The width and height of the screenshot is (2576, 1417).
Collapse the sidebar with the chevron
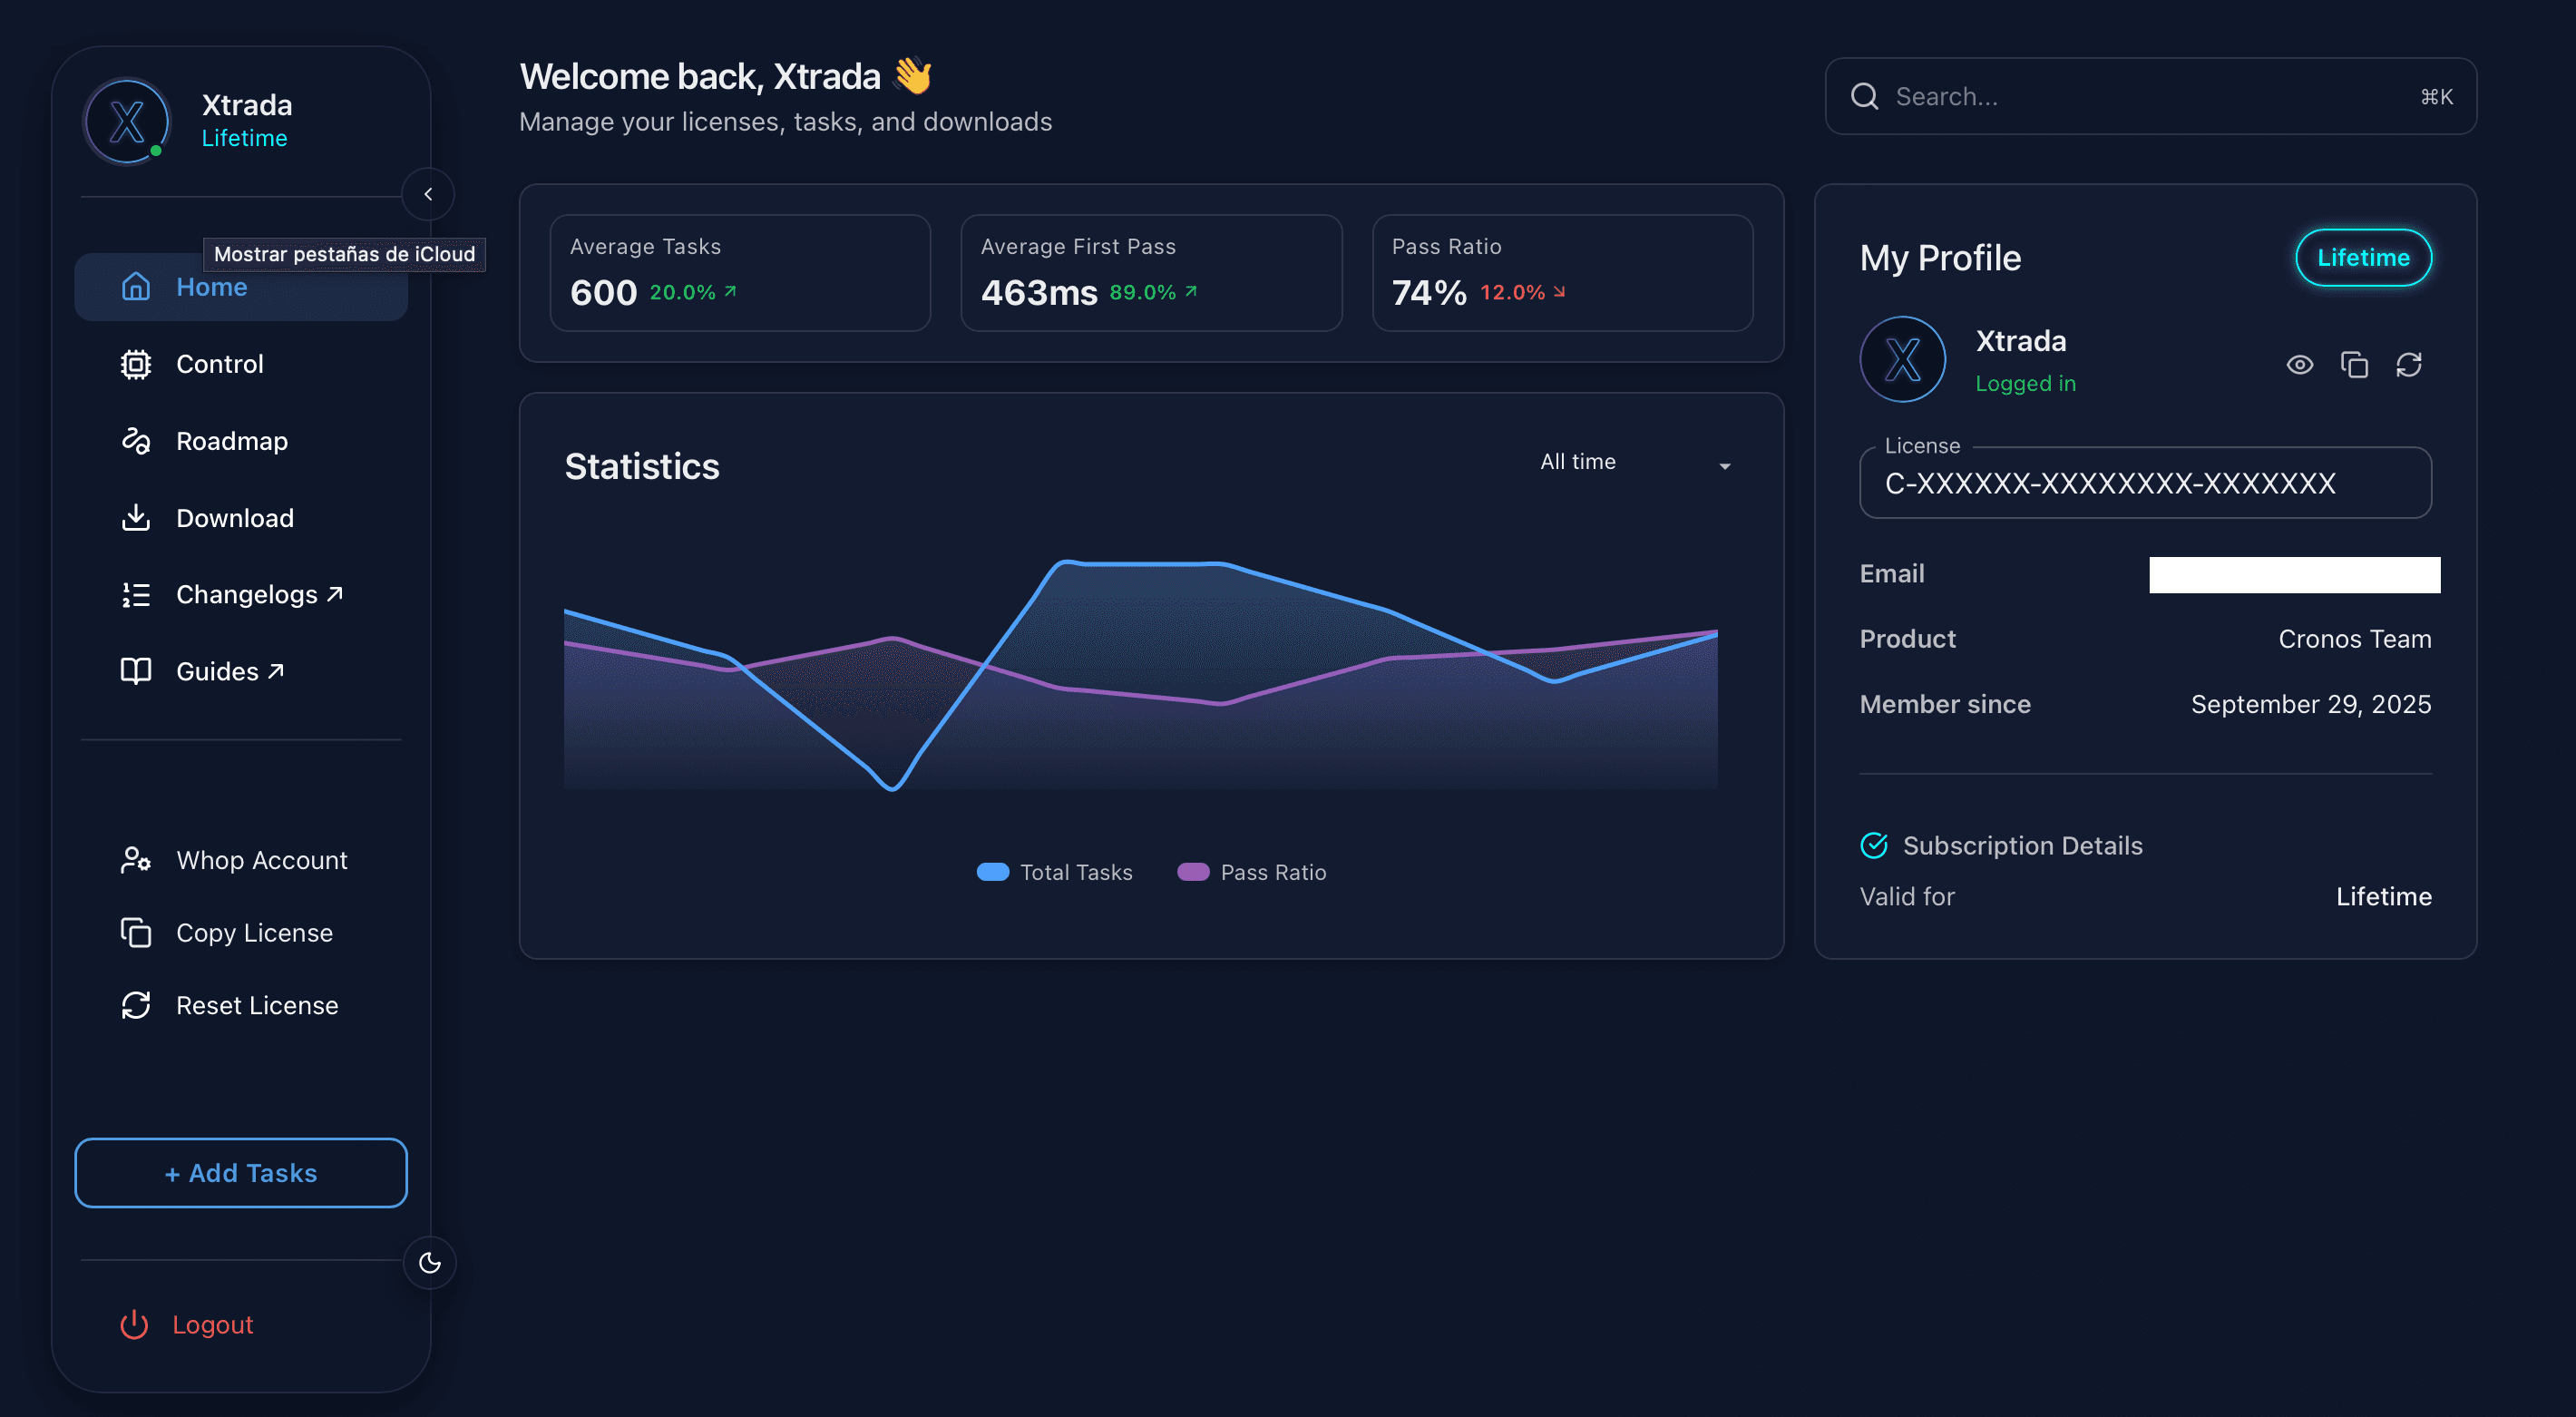pyautogui.click(x=428, y=194)
